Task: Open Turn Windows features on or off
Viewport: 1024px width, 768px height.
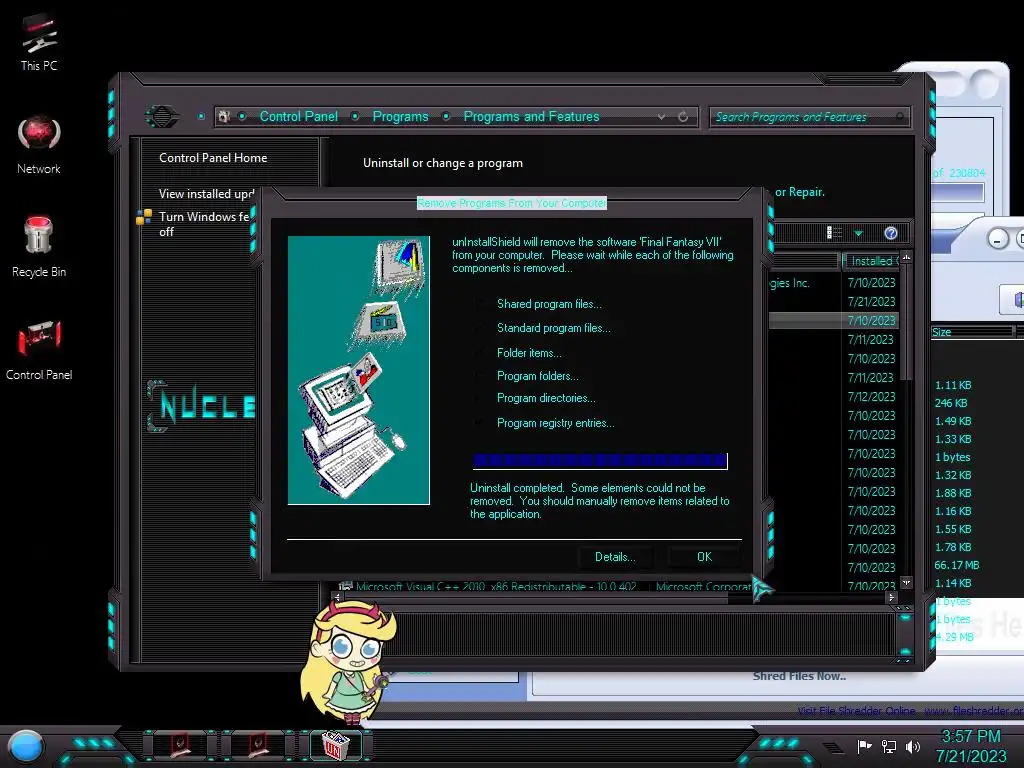Action: (x=203, y=224)
